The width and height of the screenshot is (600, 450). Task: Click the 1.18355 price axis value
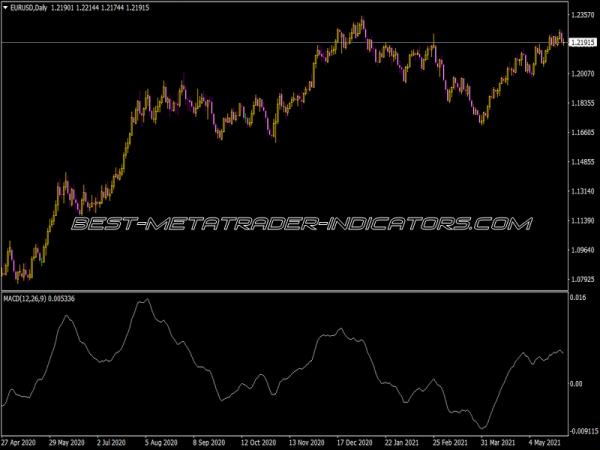pyautogui.click(x=583, y=103)
